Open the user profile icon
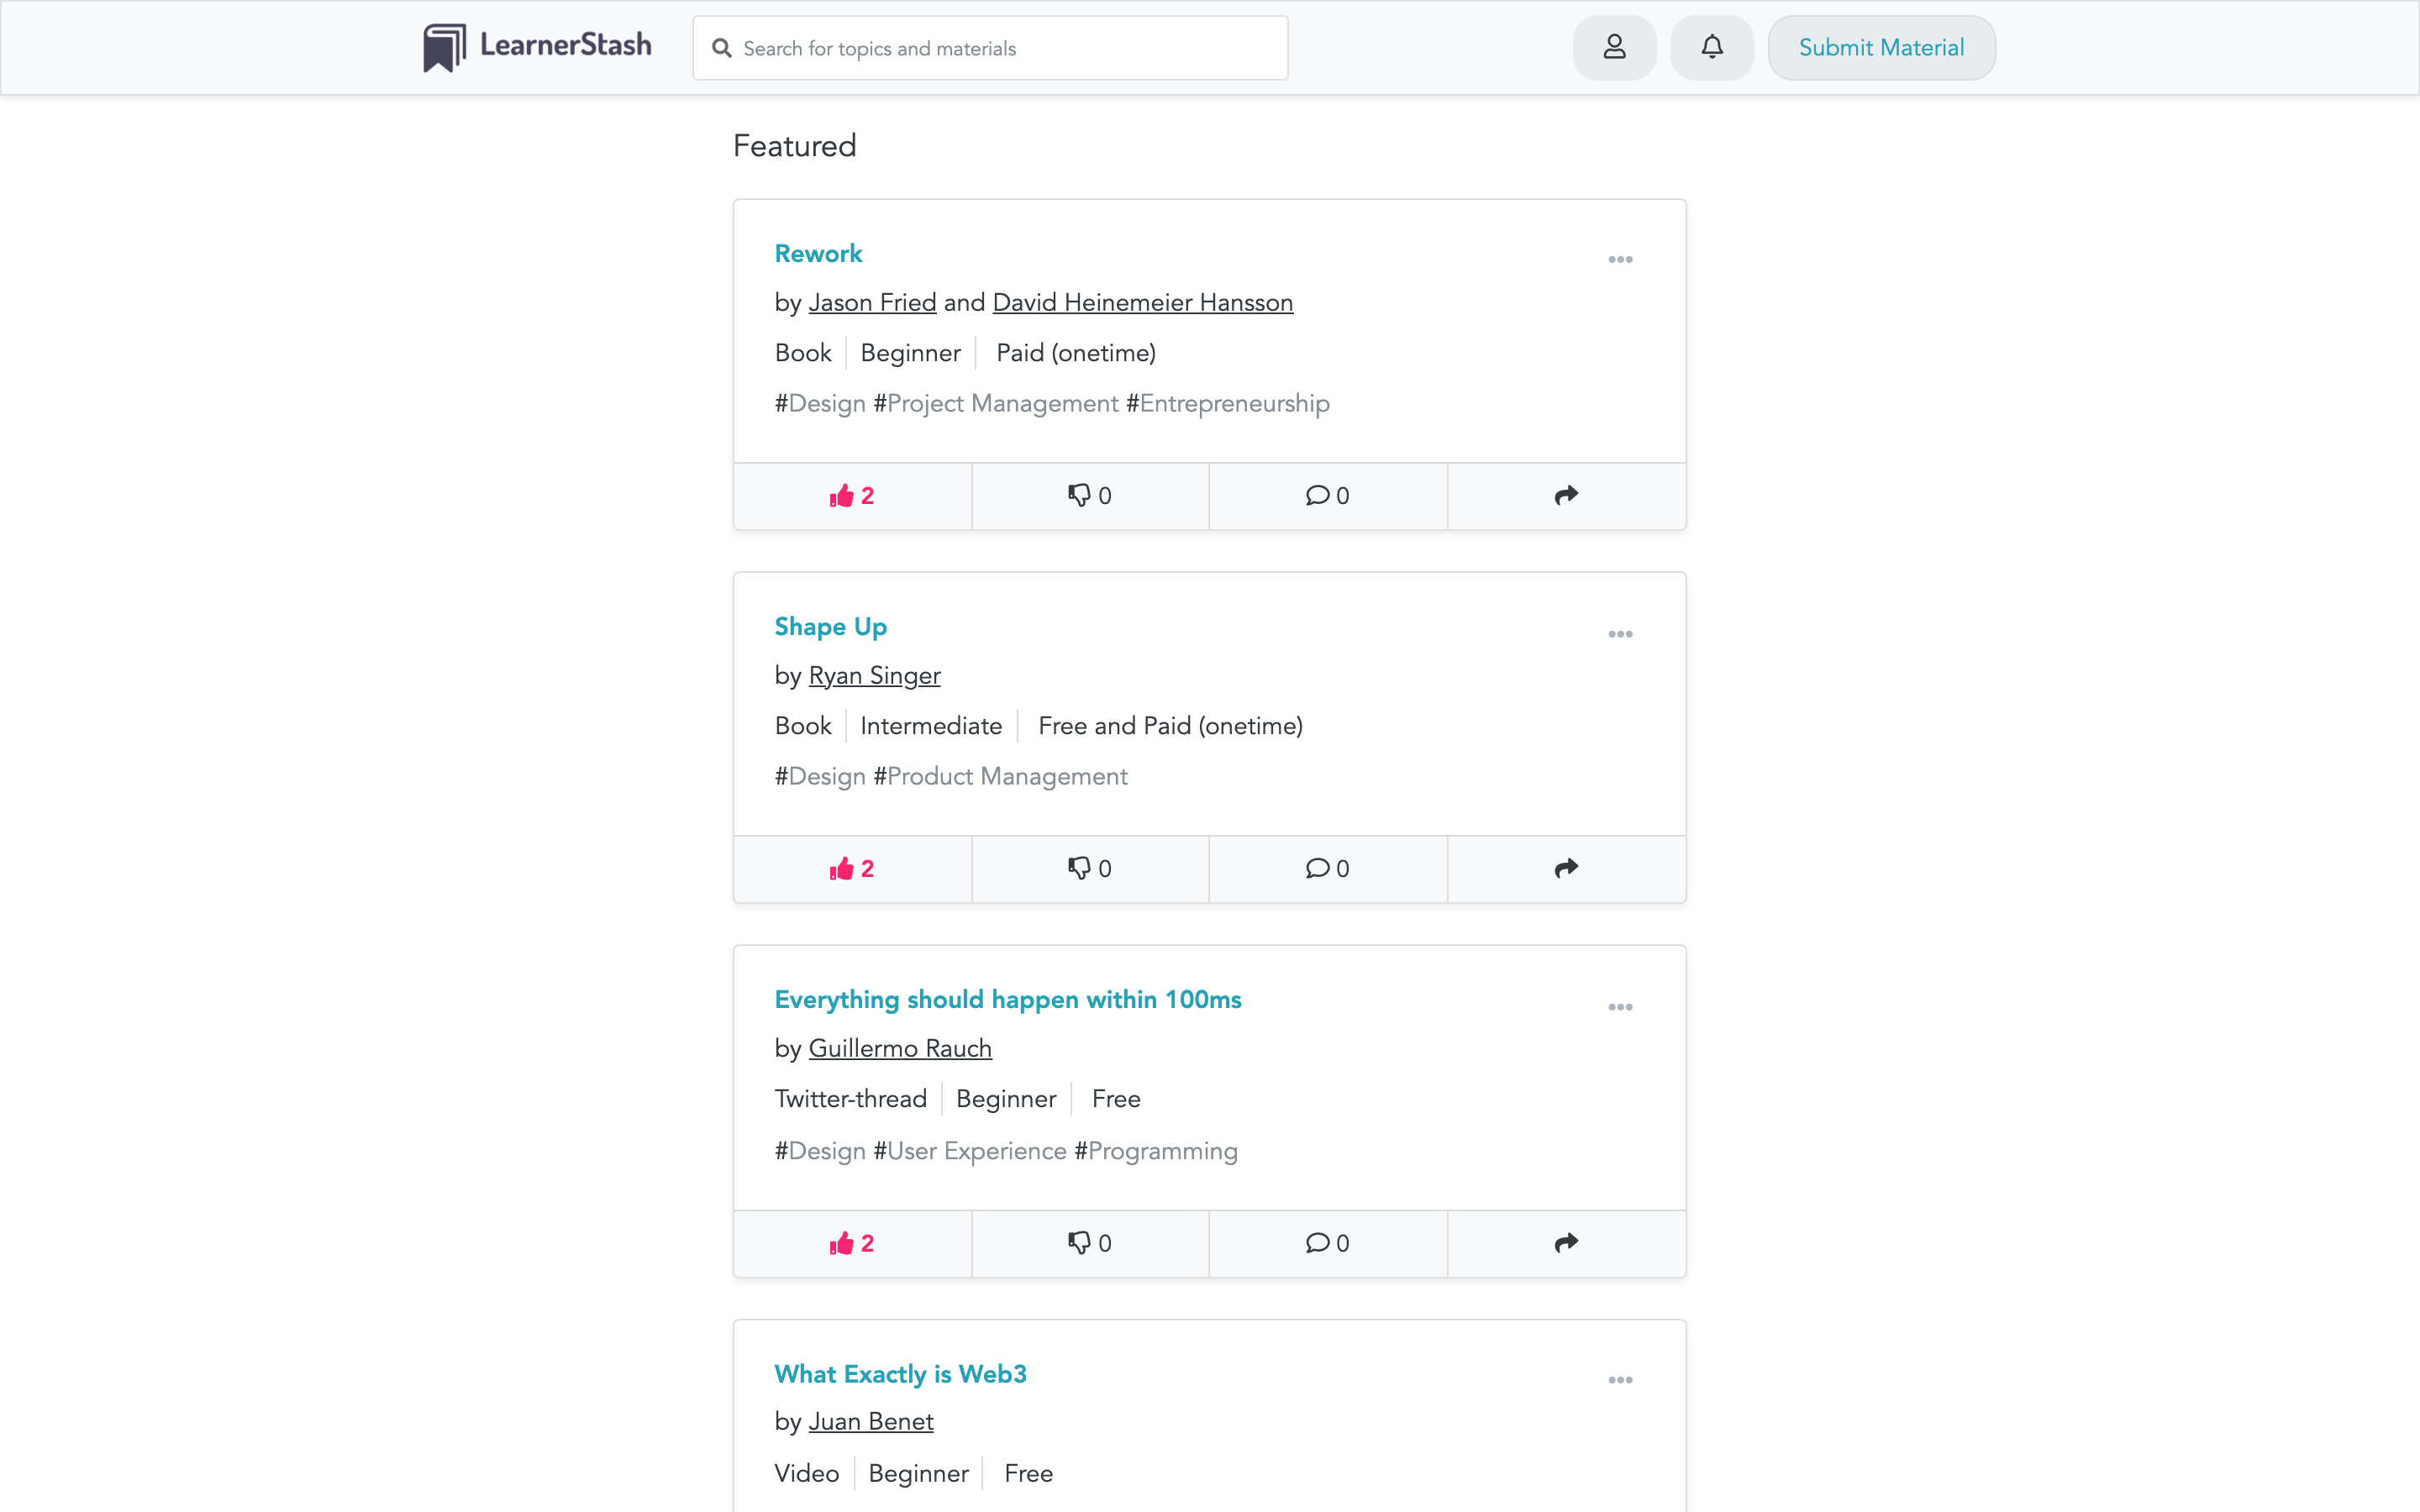 (1614, 47)
